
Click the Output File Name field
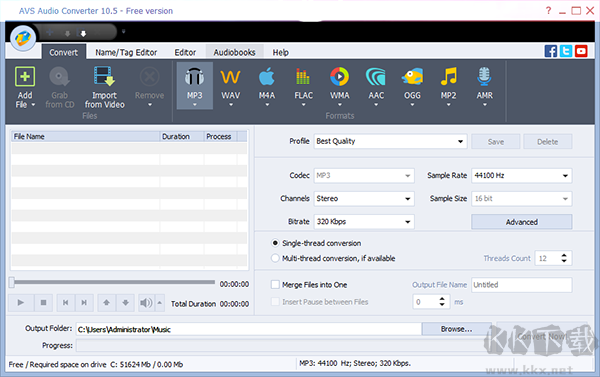[x=522, y=285]
